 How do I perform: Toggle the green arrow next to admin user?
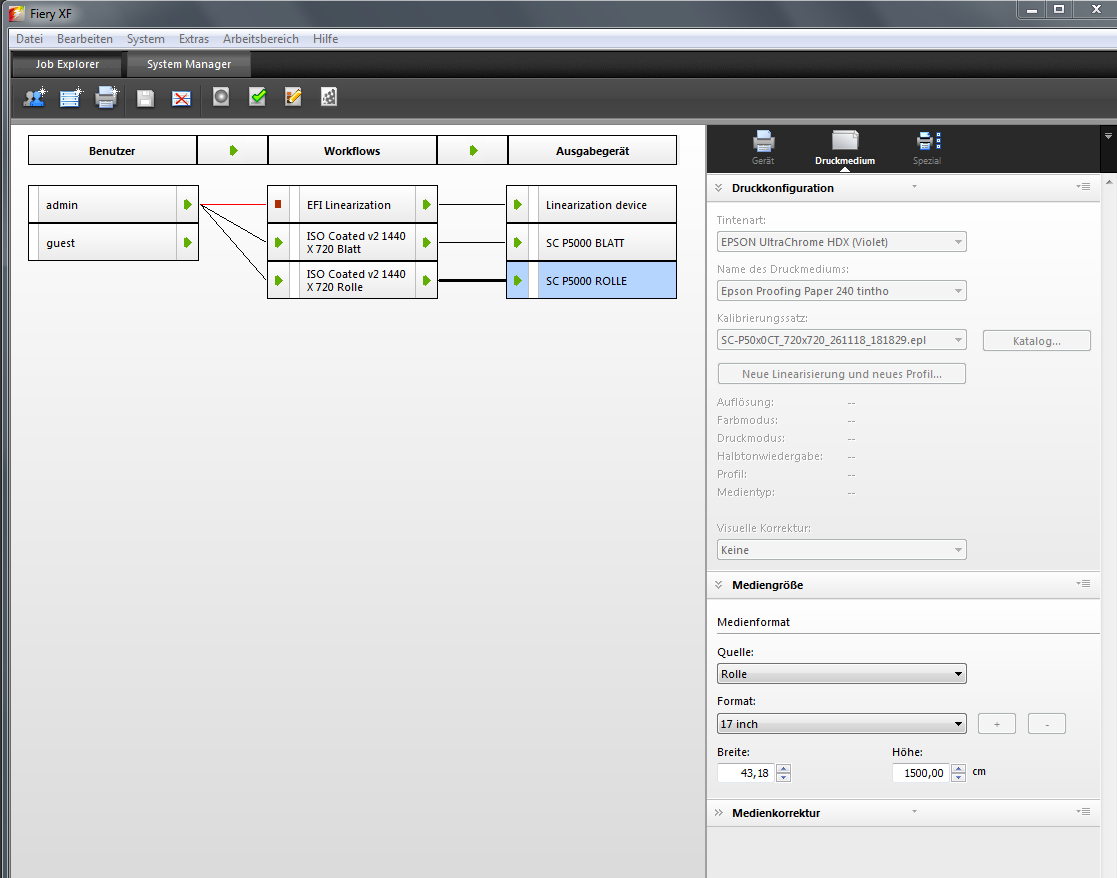tap(188, 204)
